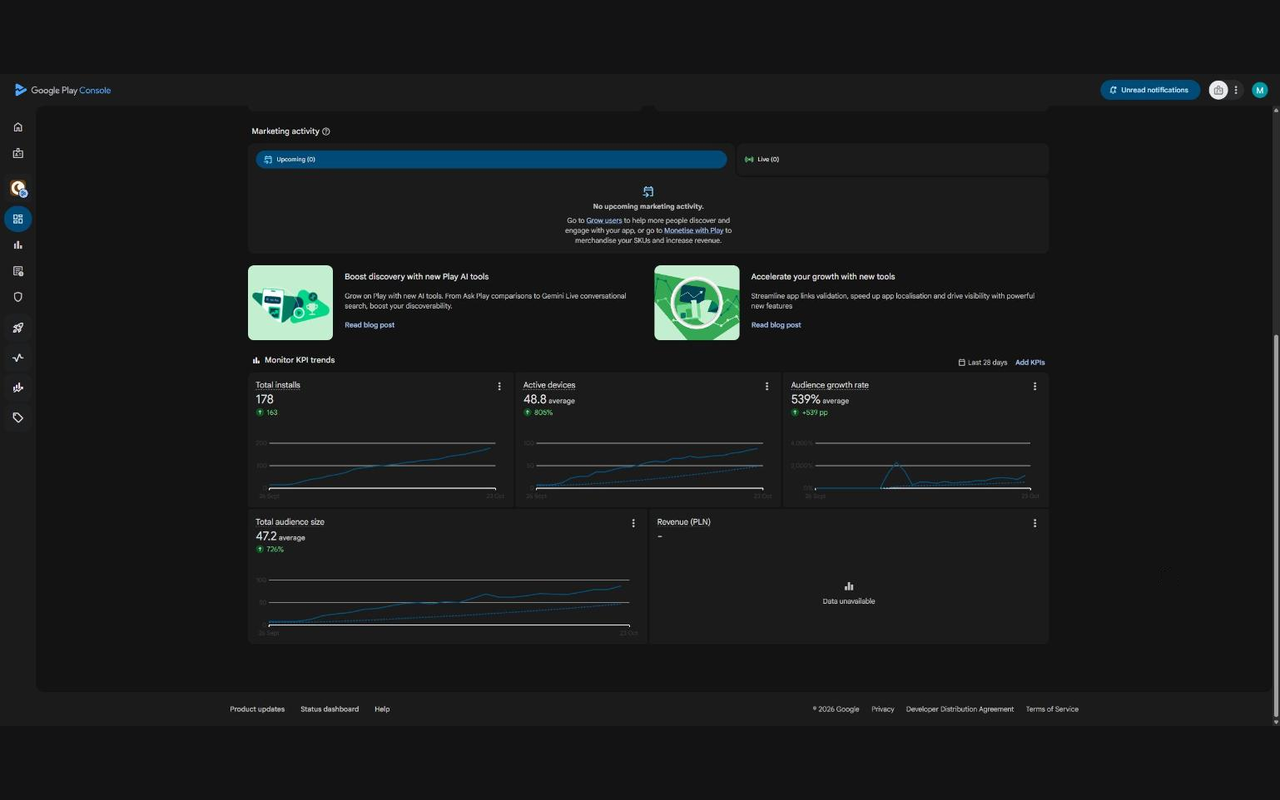Open the Last 28 days date range
Screen dimensions: 1280x800
click(x=983, y=362)
